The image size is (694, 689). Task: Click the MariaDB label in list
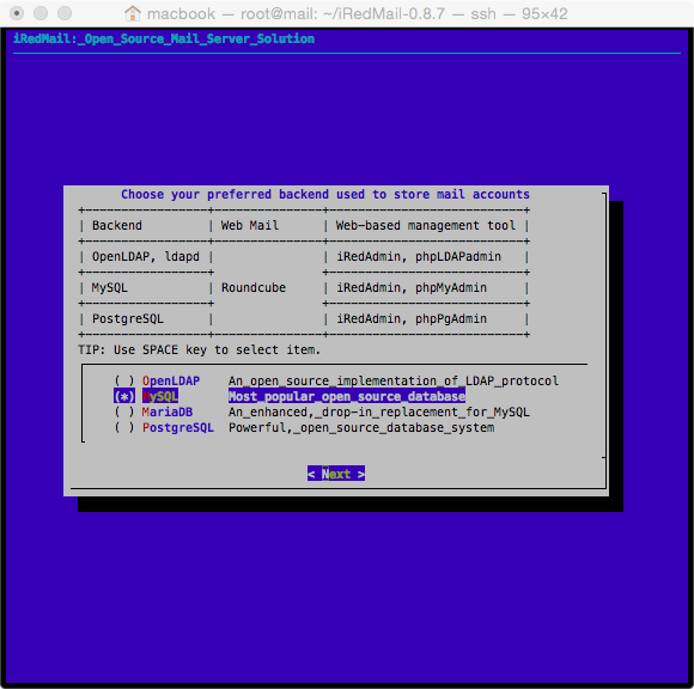point(167,412)
